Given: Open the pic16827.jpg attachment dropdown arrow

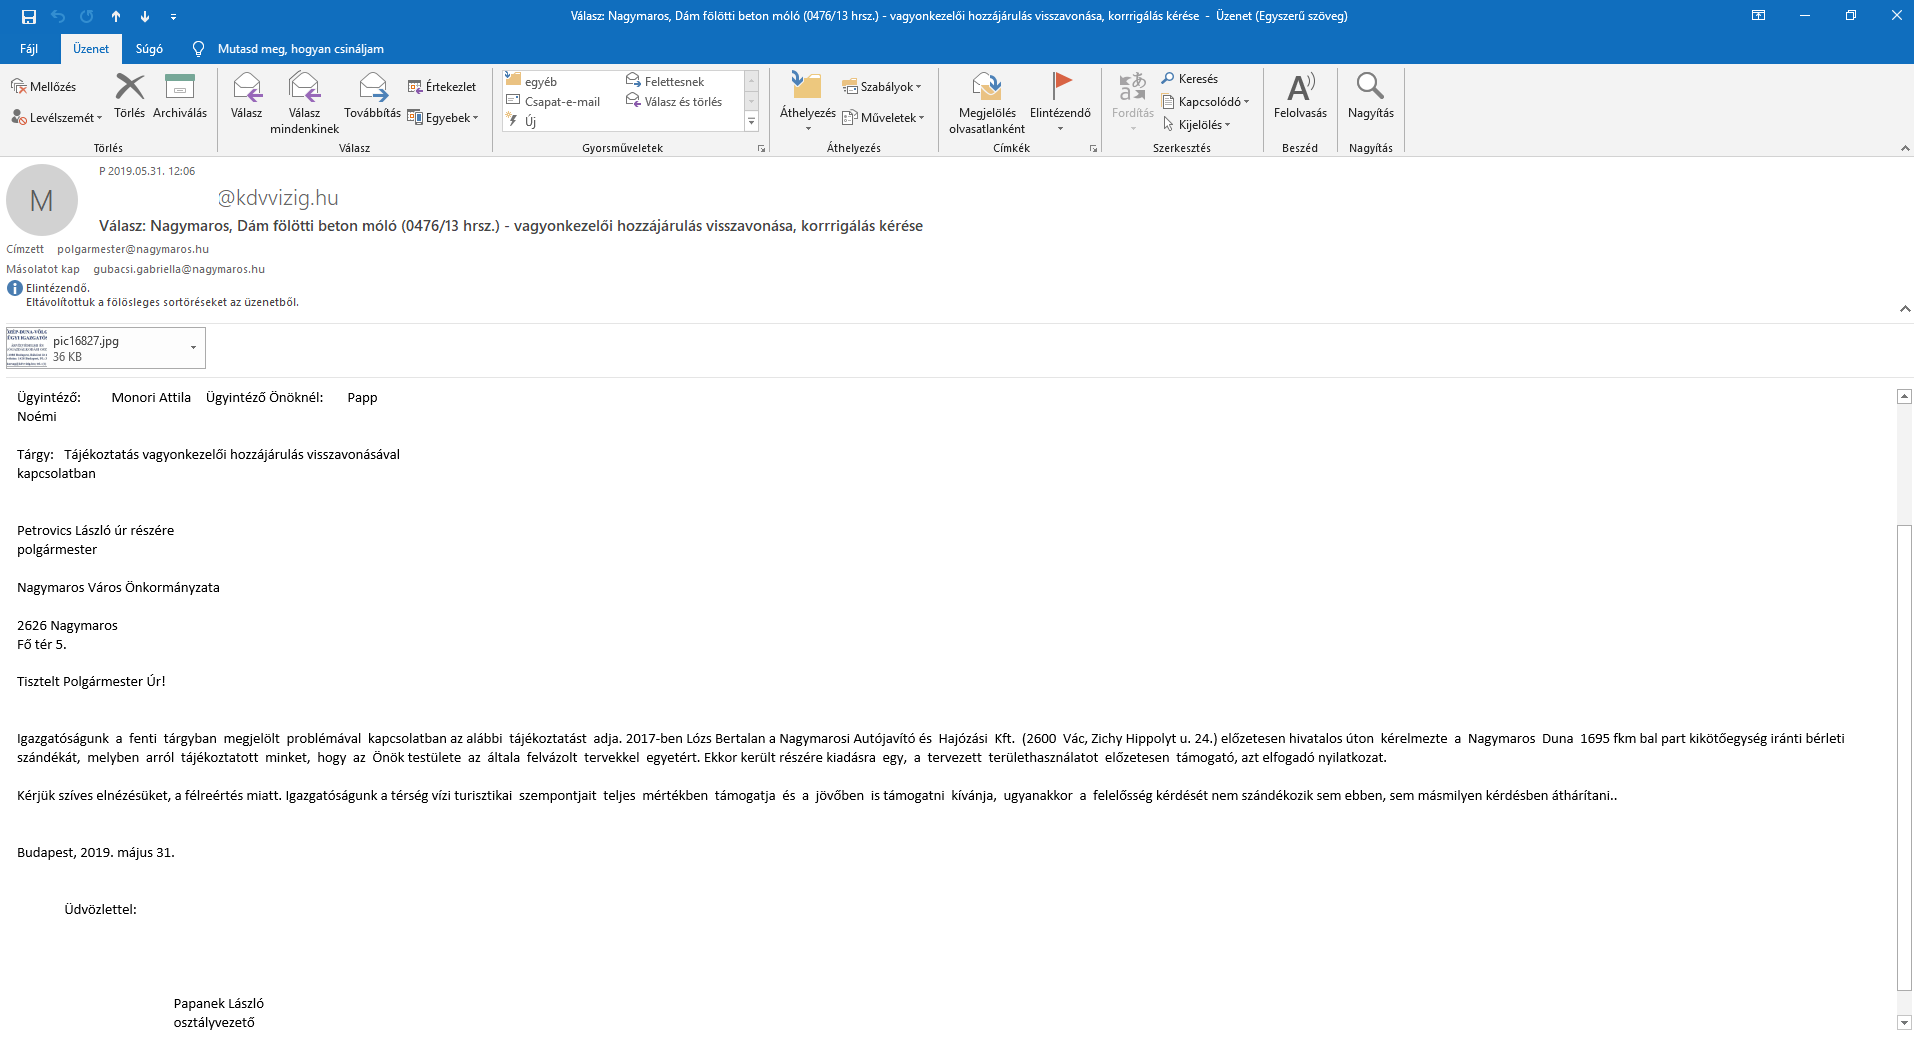Looking at the screenshot, I should pos(193,348).
